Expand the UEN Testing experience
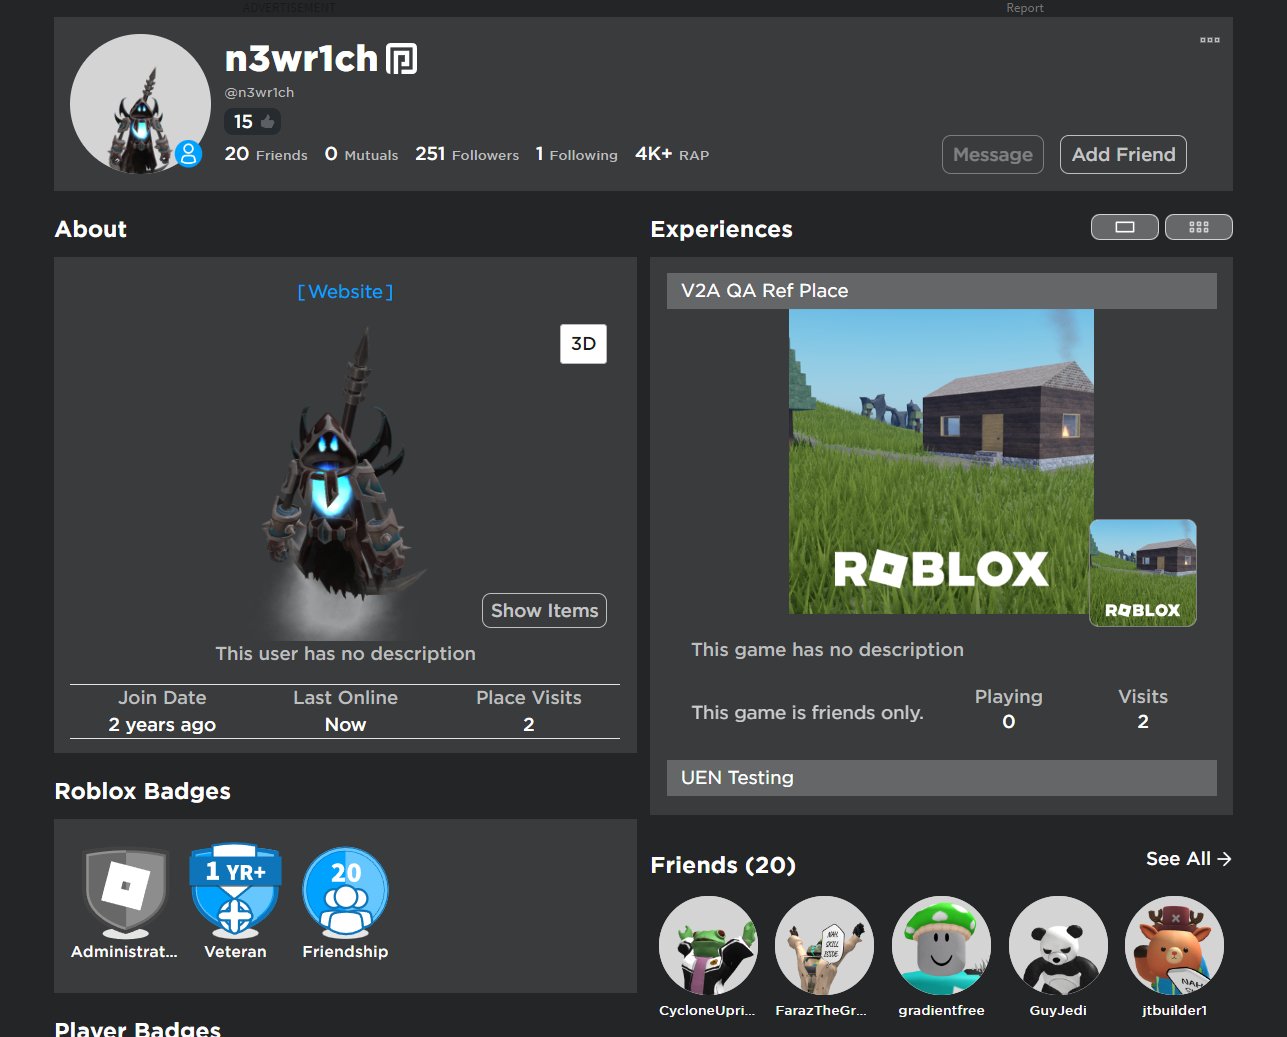 point(941,778)
